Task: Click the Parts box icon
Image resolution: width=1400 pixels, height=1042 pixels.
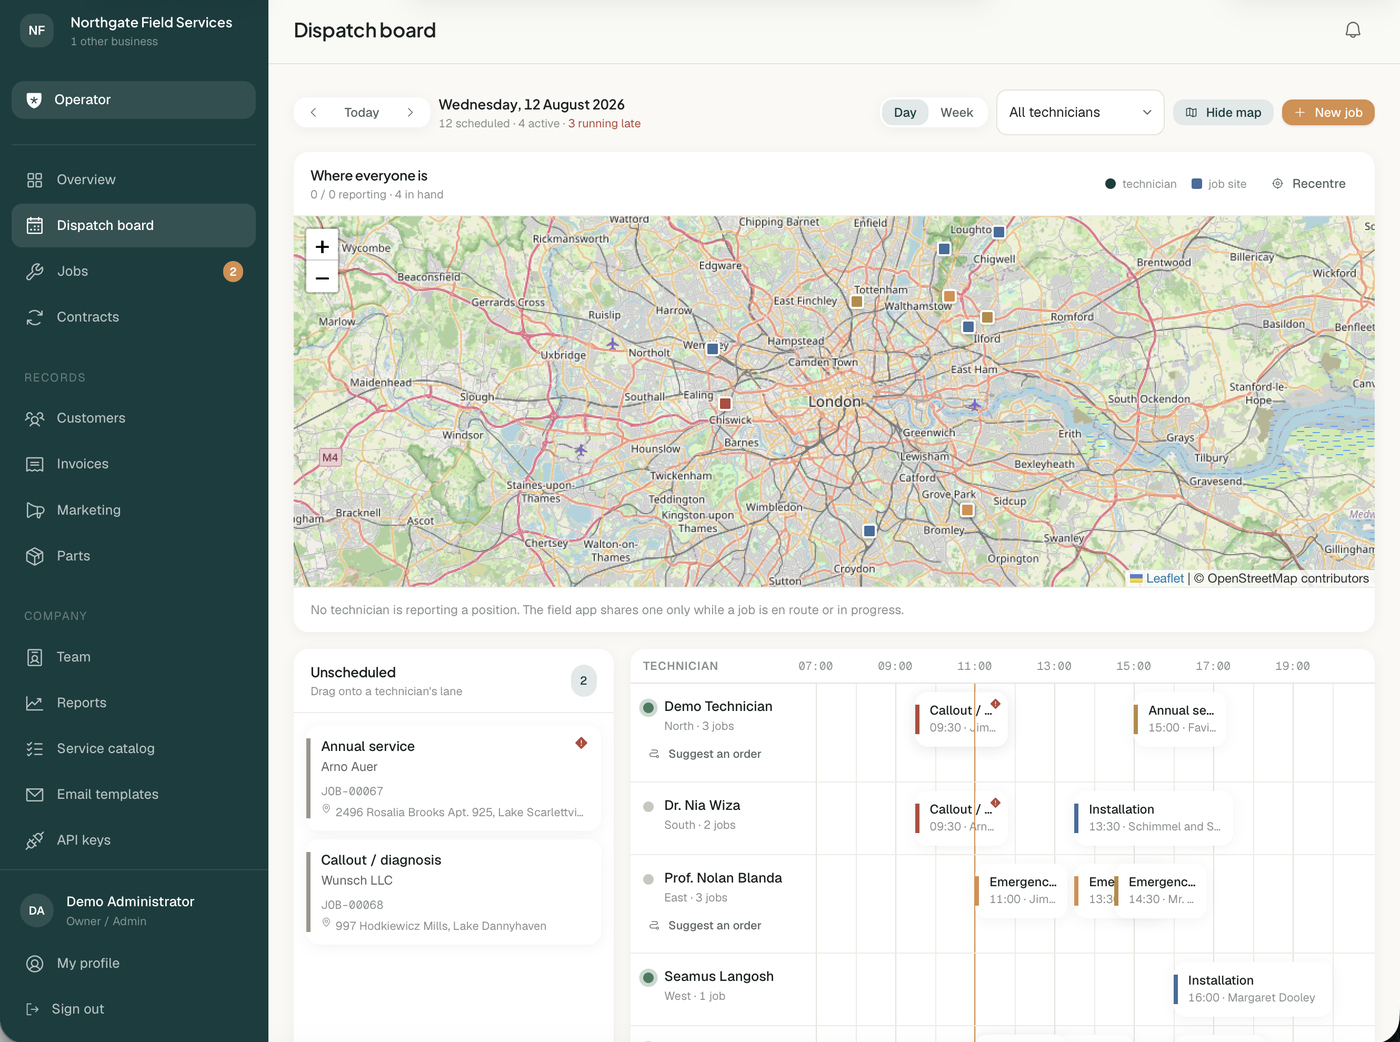Action: (35, 556)
